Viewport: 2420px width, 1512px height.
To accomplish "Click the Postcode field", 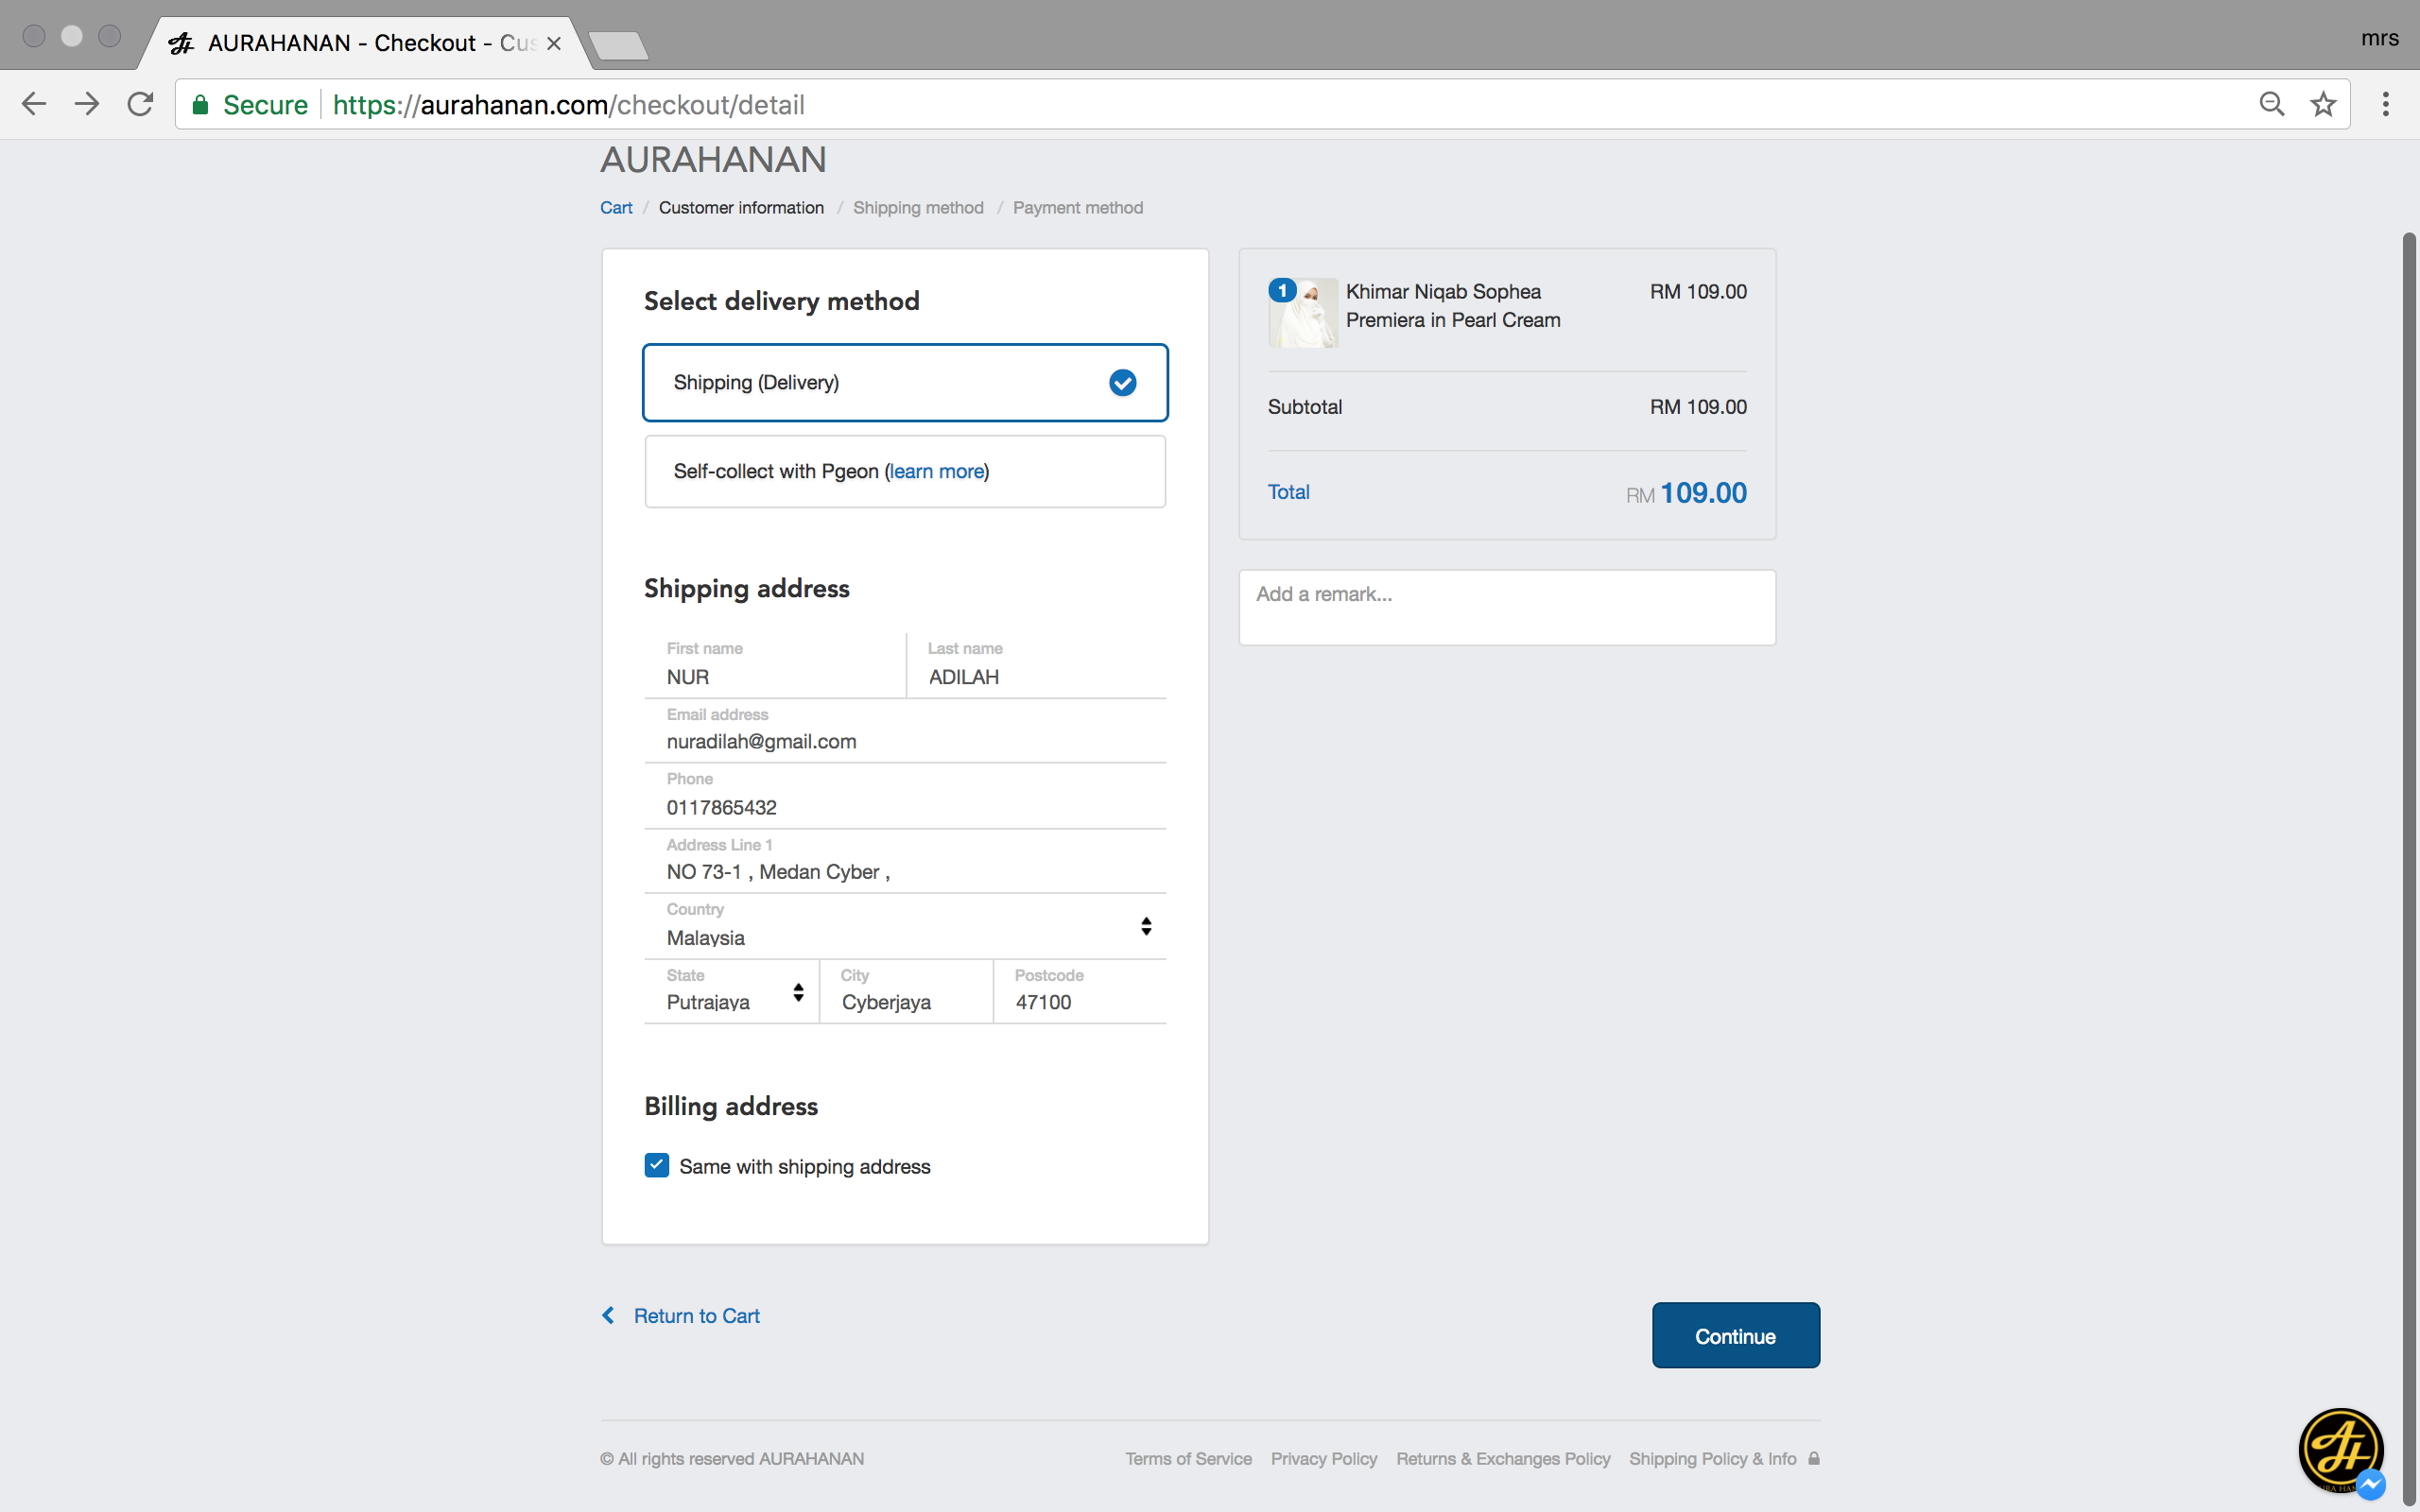I will (x=1080, y=991).
